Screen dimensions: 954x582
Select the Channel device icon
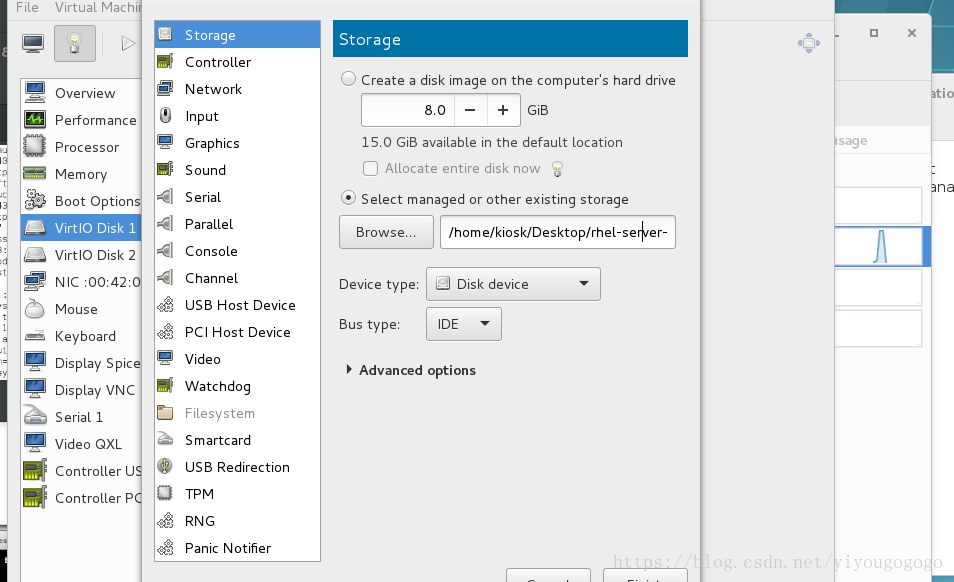point(165,277)
